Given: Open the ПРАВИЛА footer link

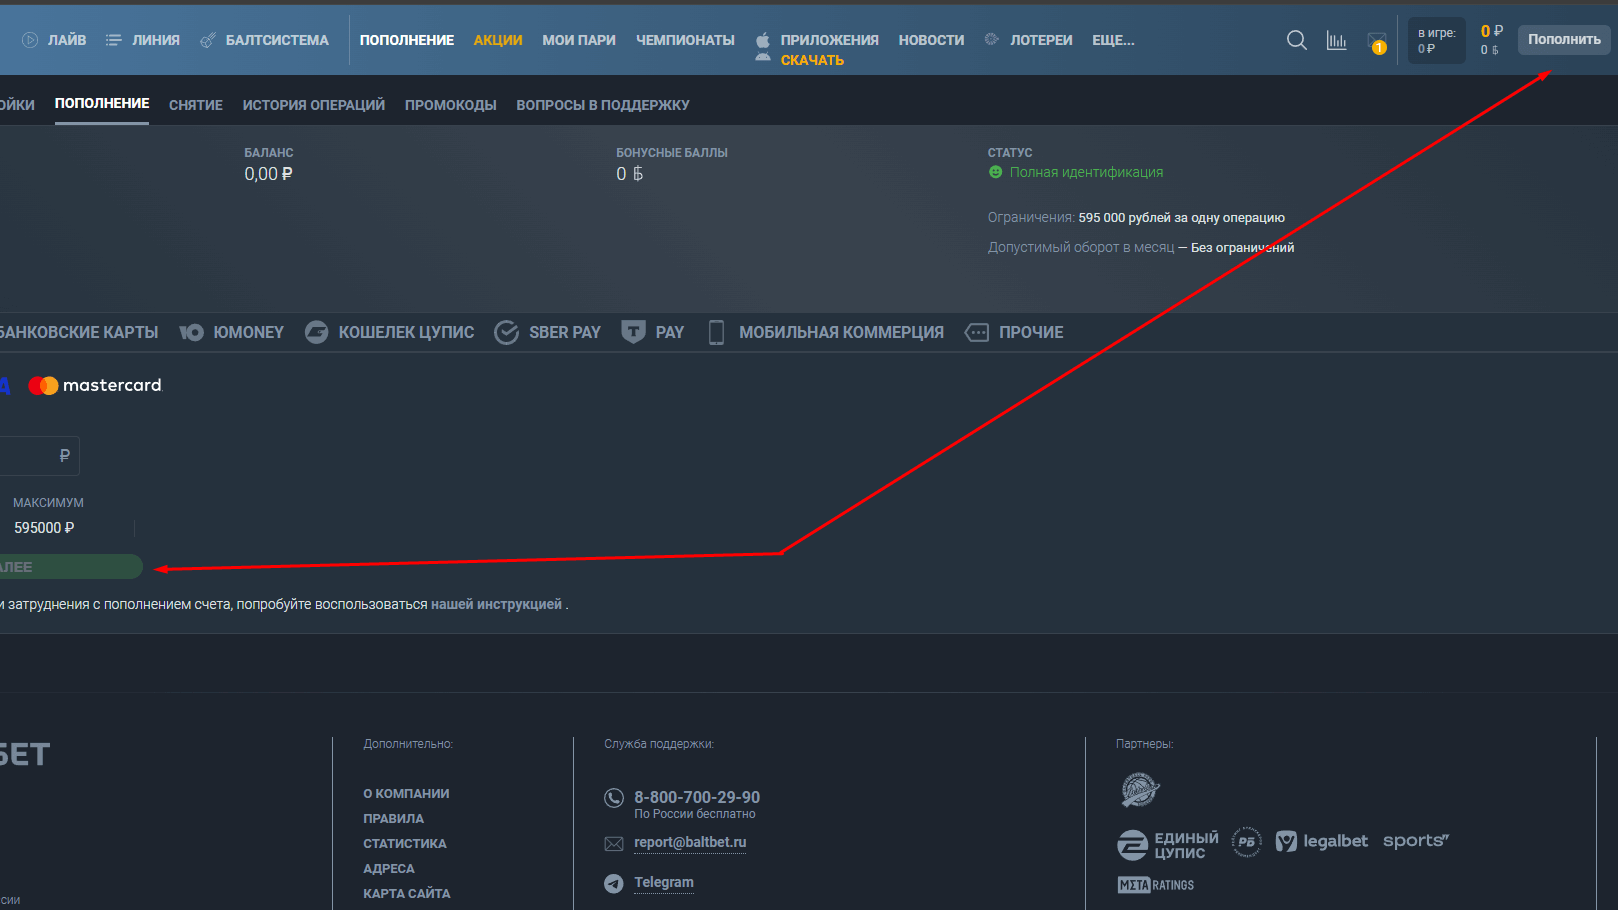Looking at the screenshot, I should click(393, 818).
